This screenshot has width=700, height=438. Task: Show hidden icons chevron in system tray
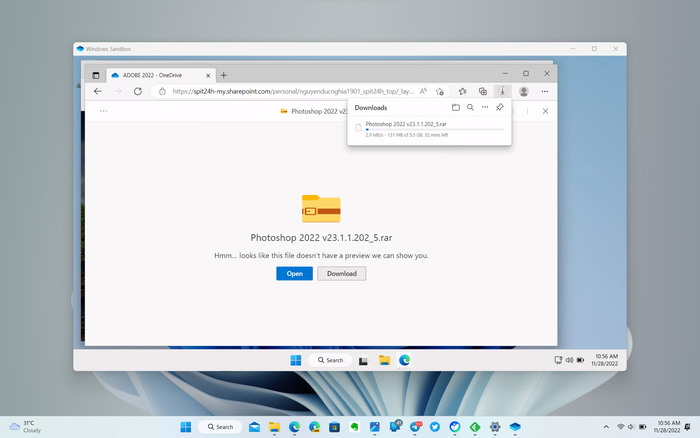click(606, 427)
